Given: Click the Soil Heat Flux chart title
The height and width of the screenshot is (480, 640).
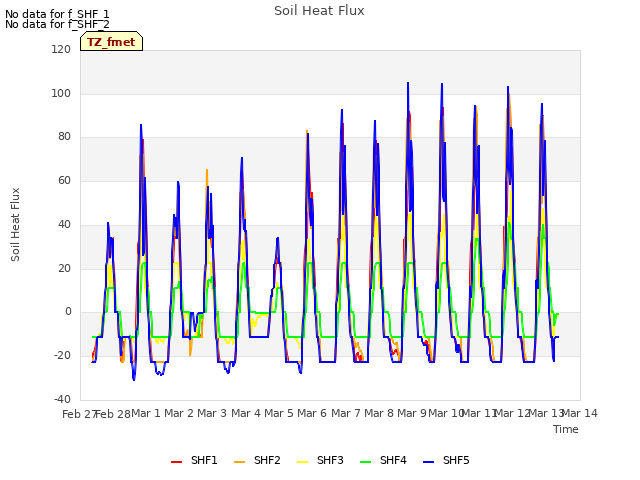Looking at the screenshot, I should pyautogui.click(x=319, y=11).
